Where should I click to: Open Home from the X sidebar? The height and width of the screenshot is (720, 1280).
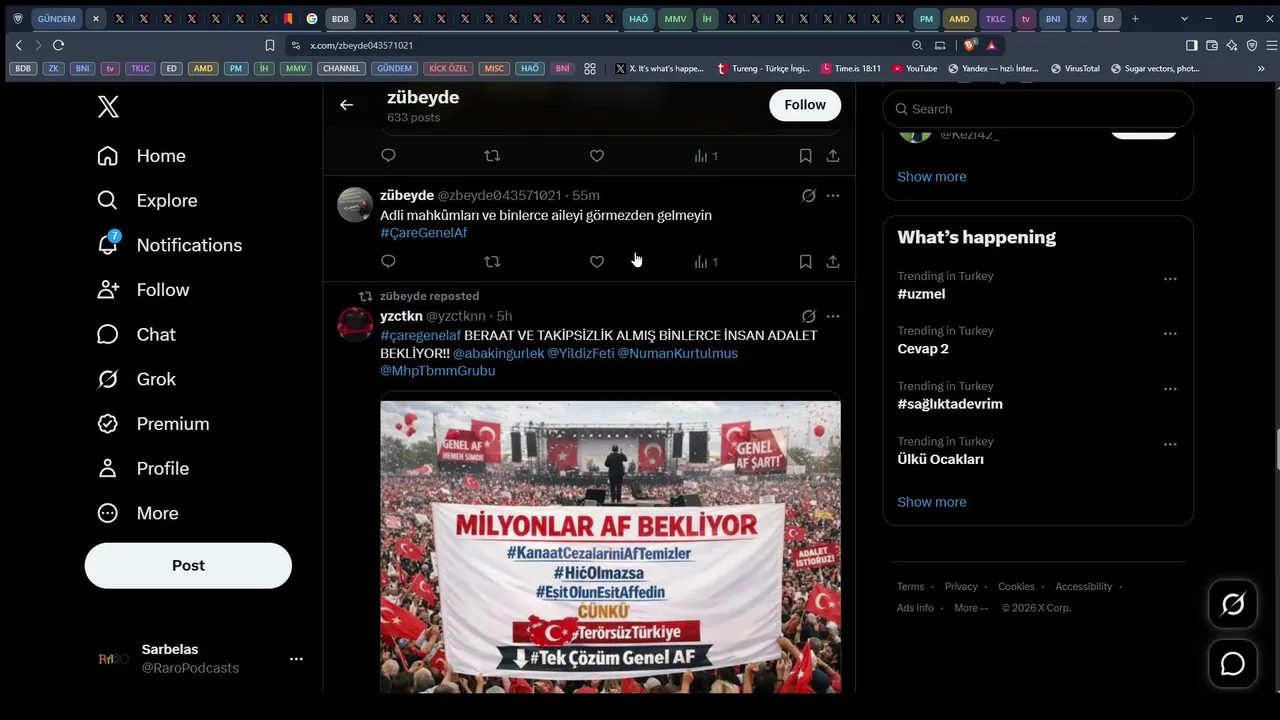[x=141, y=156]
